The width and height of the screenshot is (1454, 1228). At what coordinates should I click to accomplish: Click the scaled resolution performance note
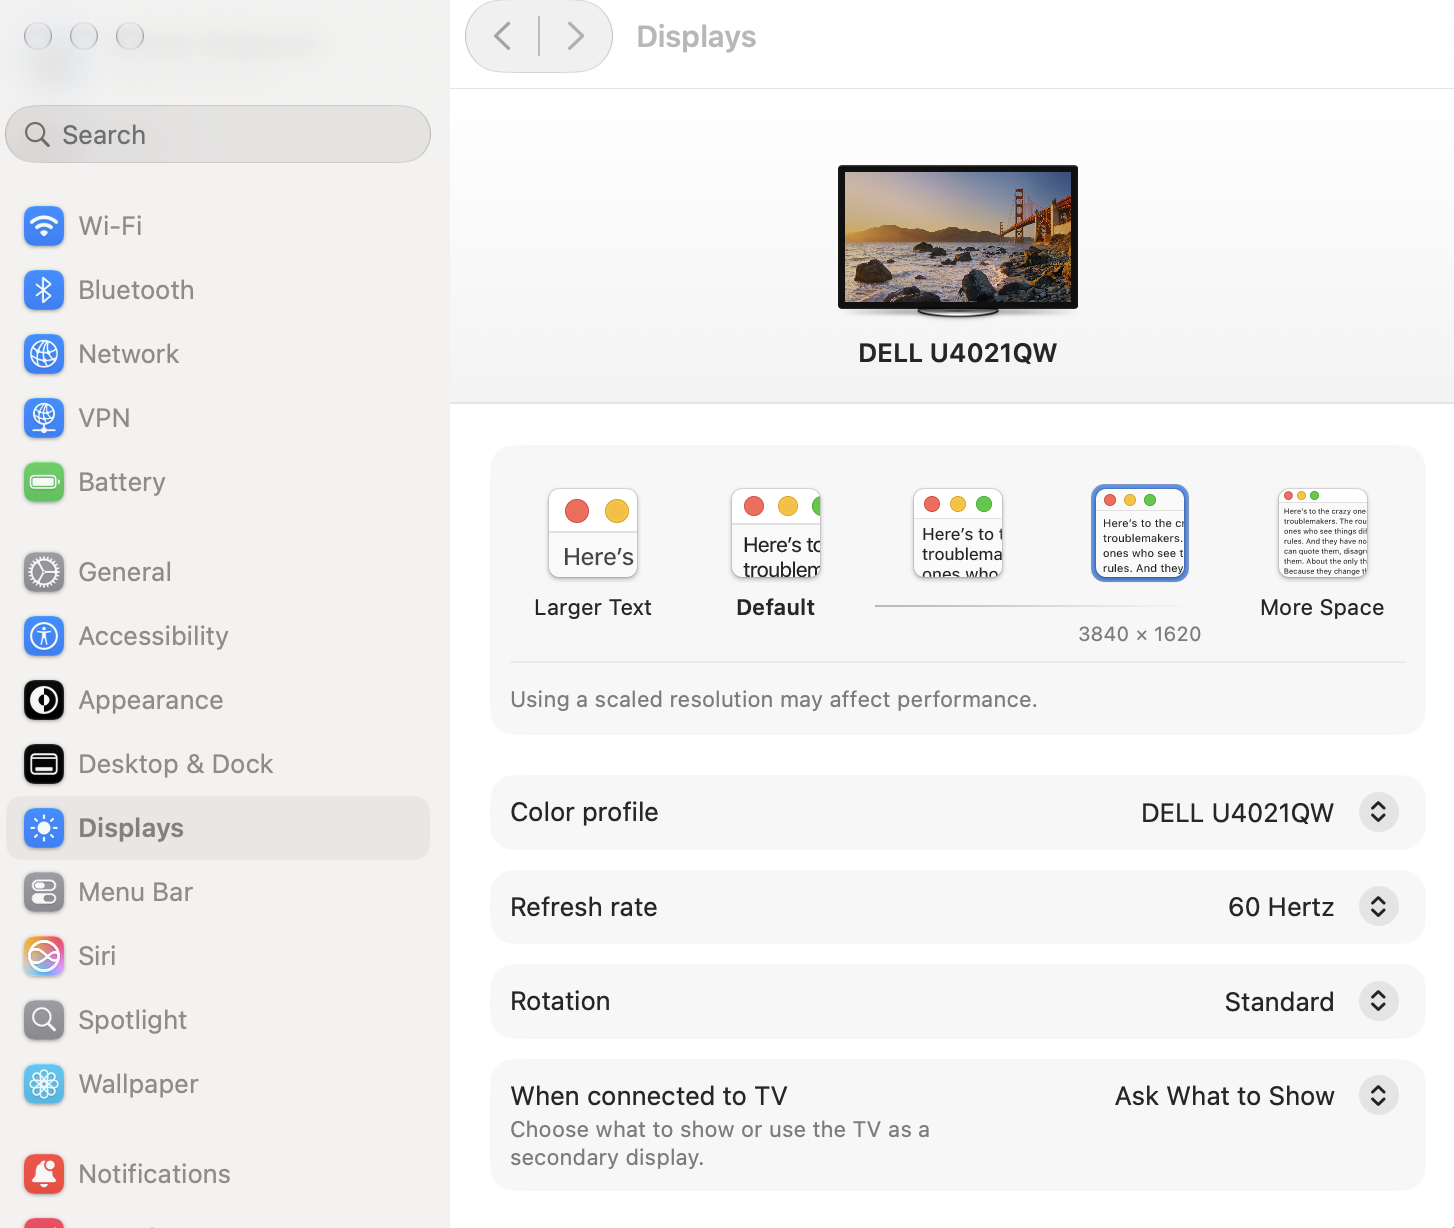774,699
